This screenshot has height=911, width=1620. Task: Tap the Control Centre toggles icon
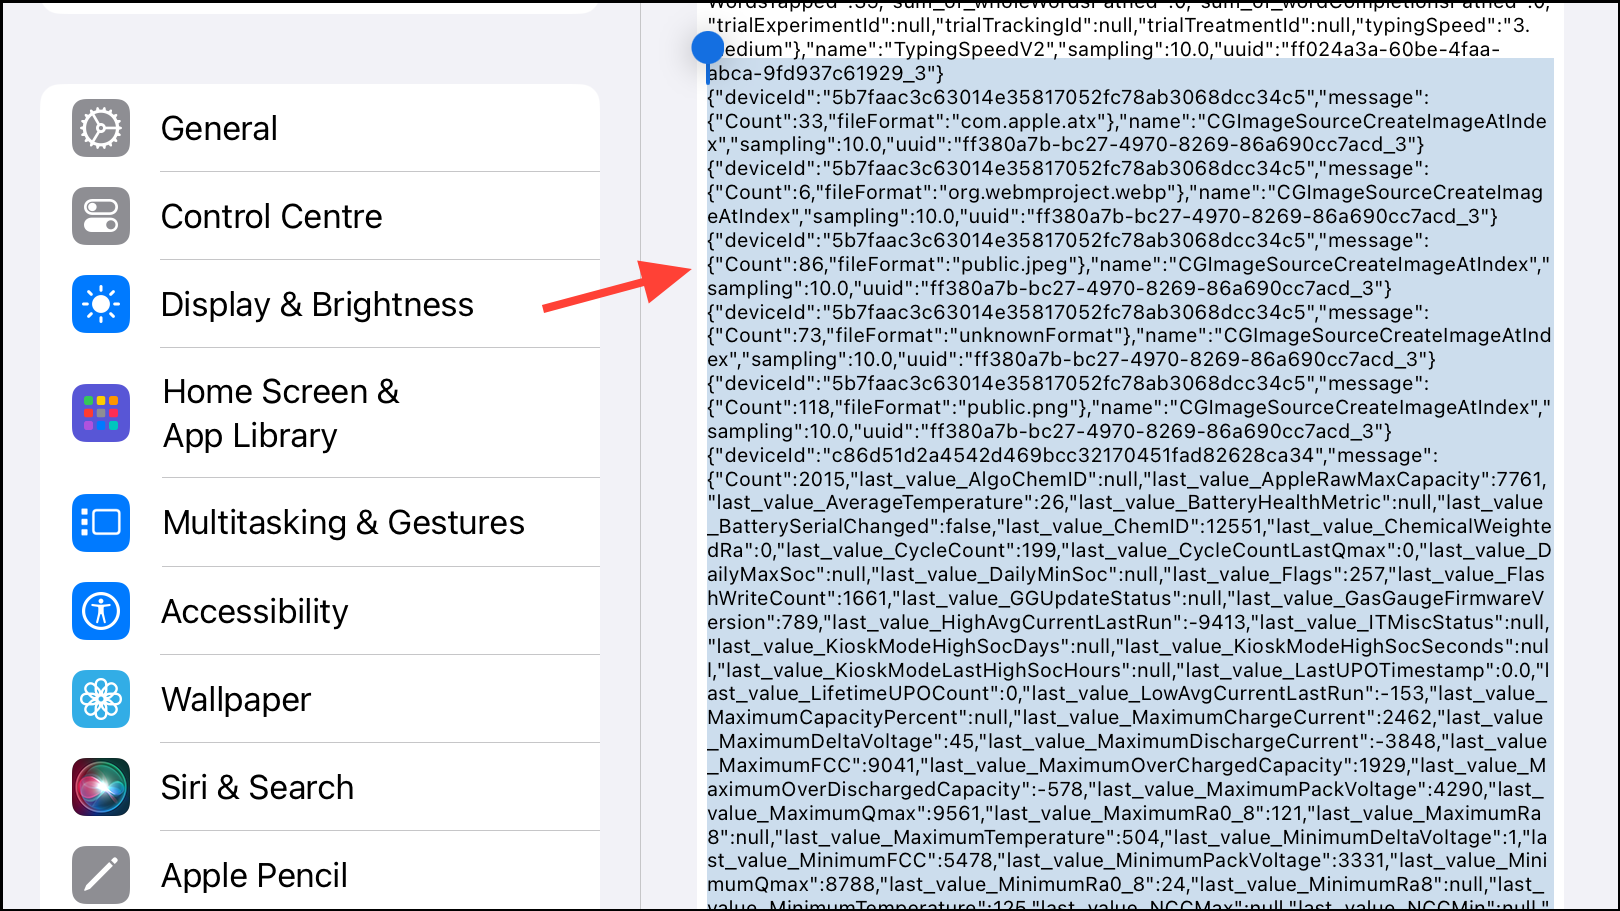pyautogui.click(x=101, y=216)
